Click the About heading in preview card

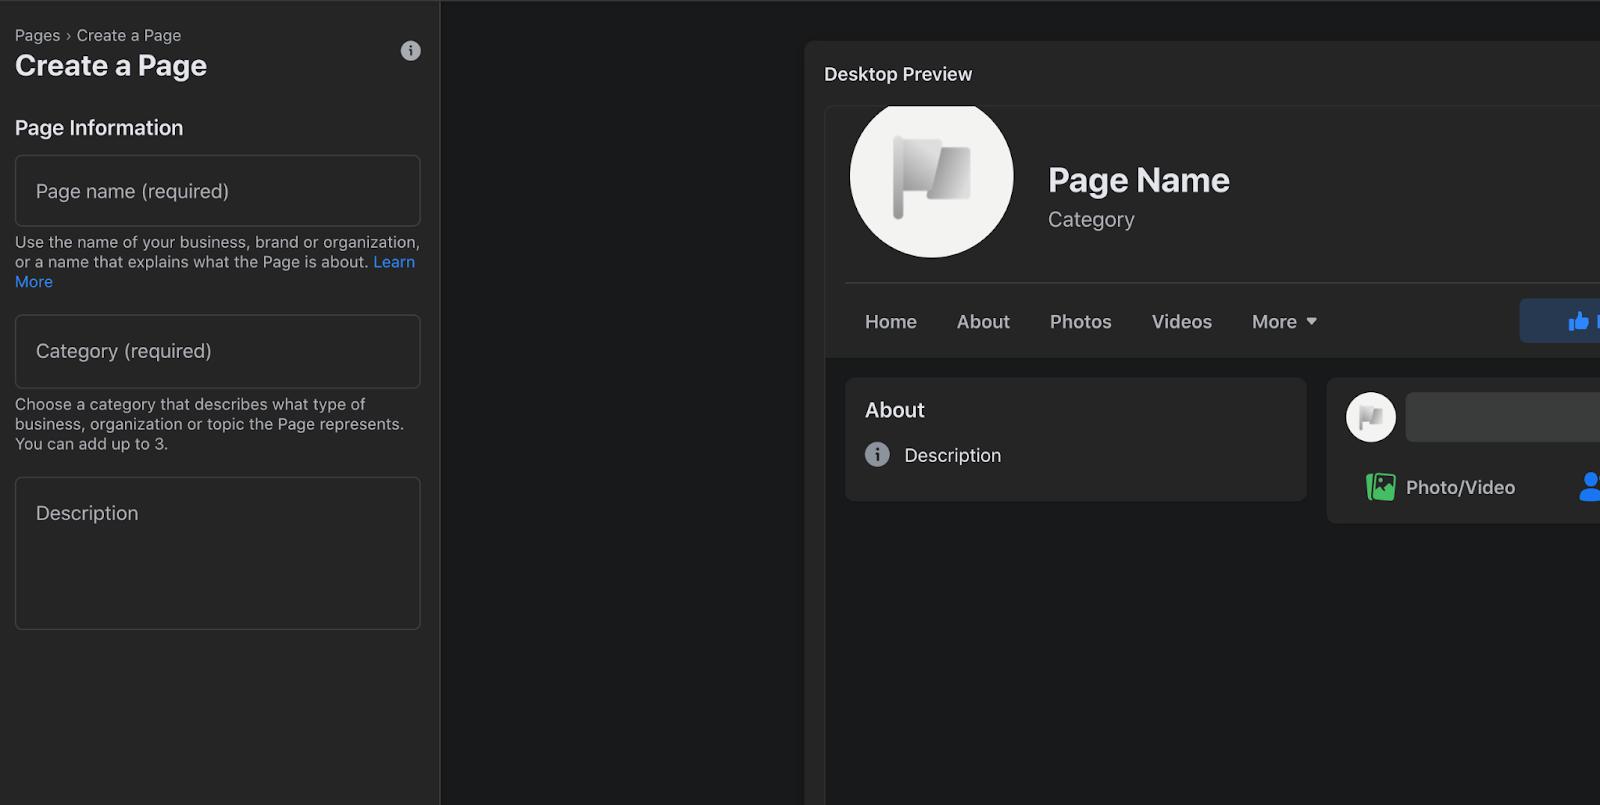[x=895, y=410]
